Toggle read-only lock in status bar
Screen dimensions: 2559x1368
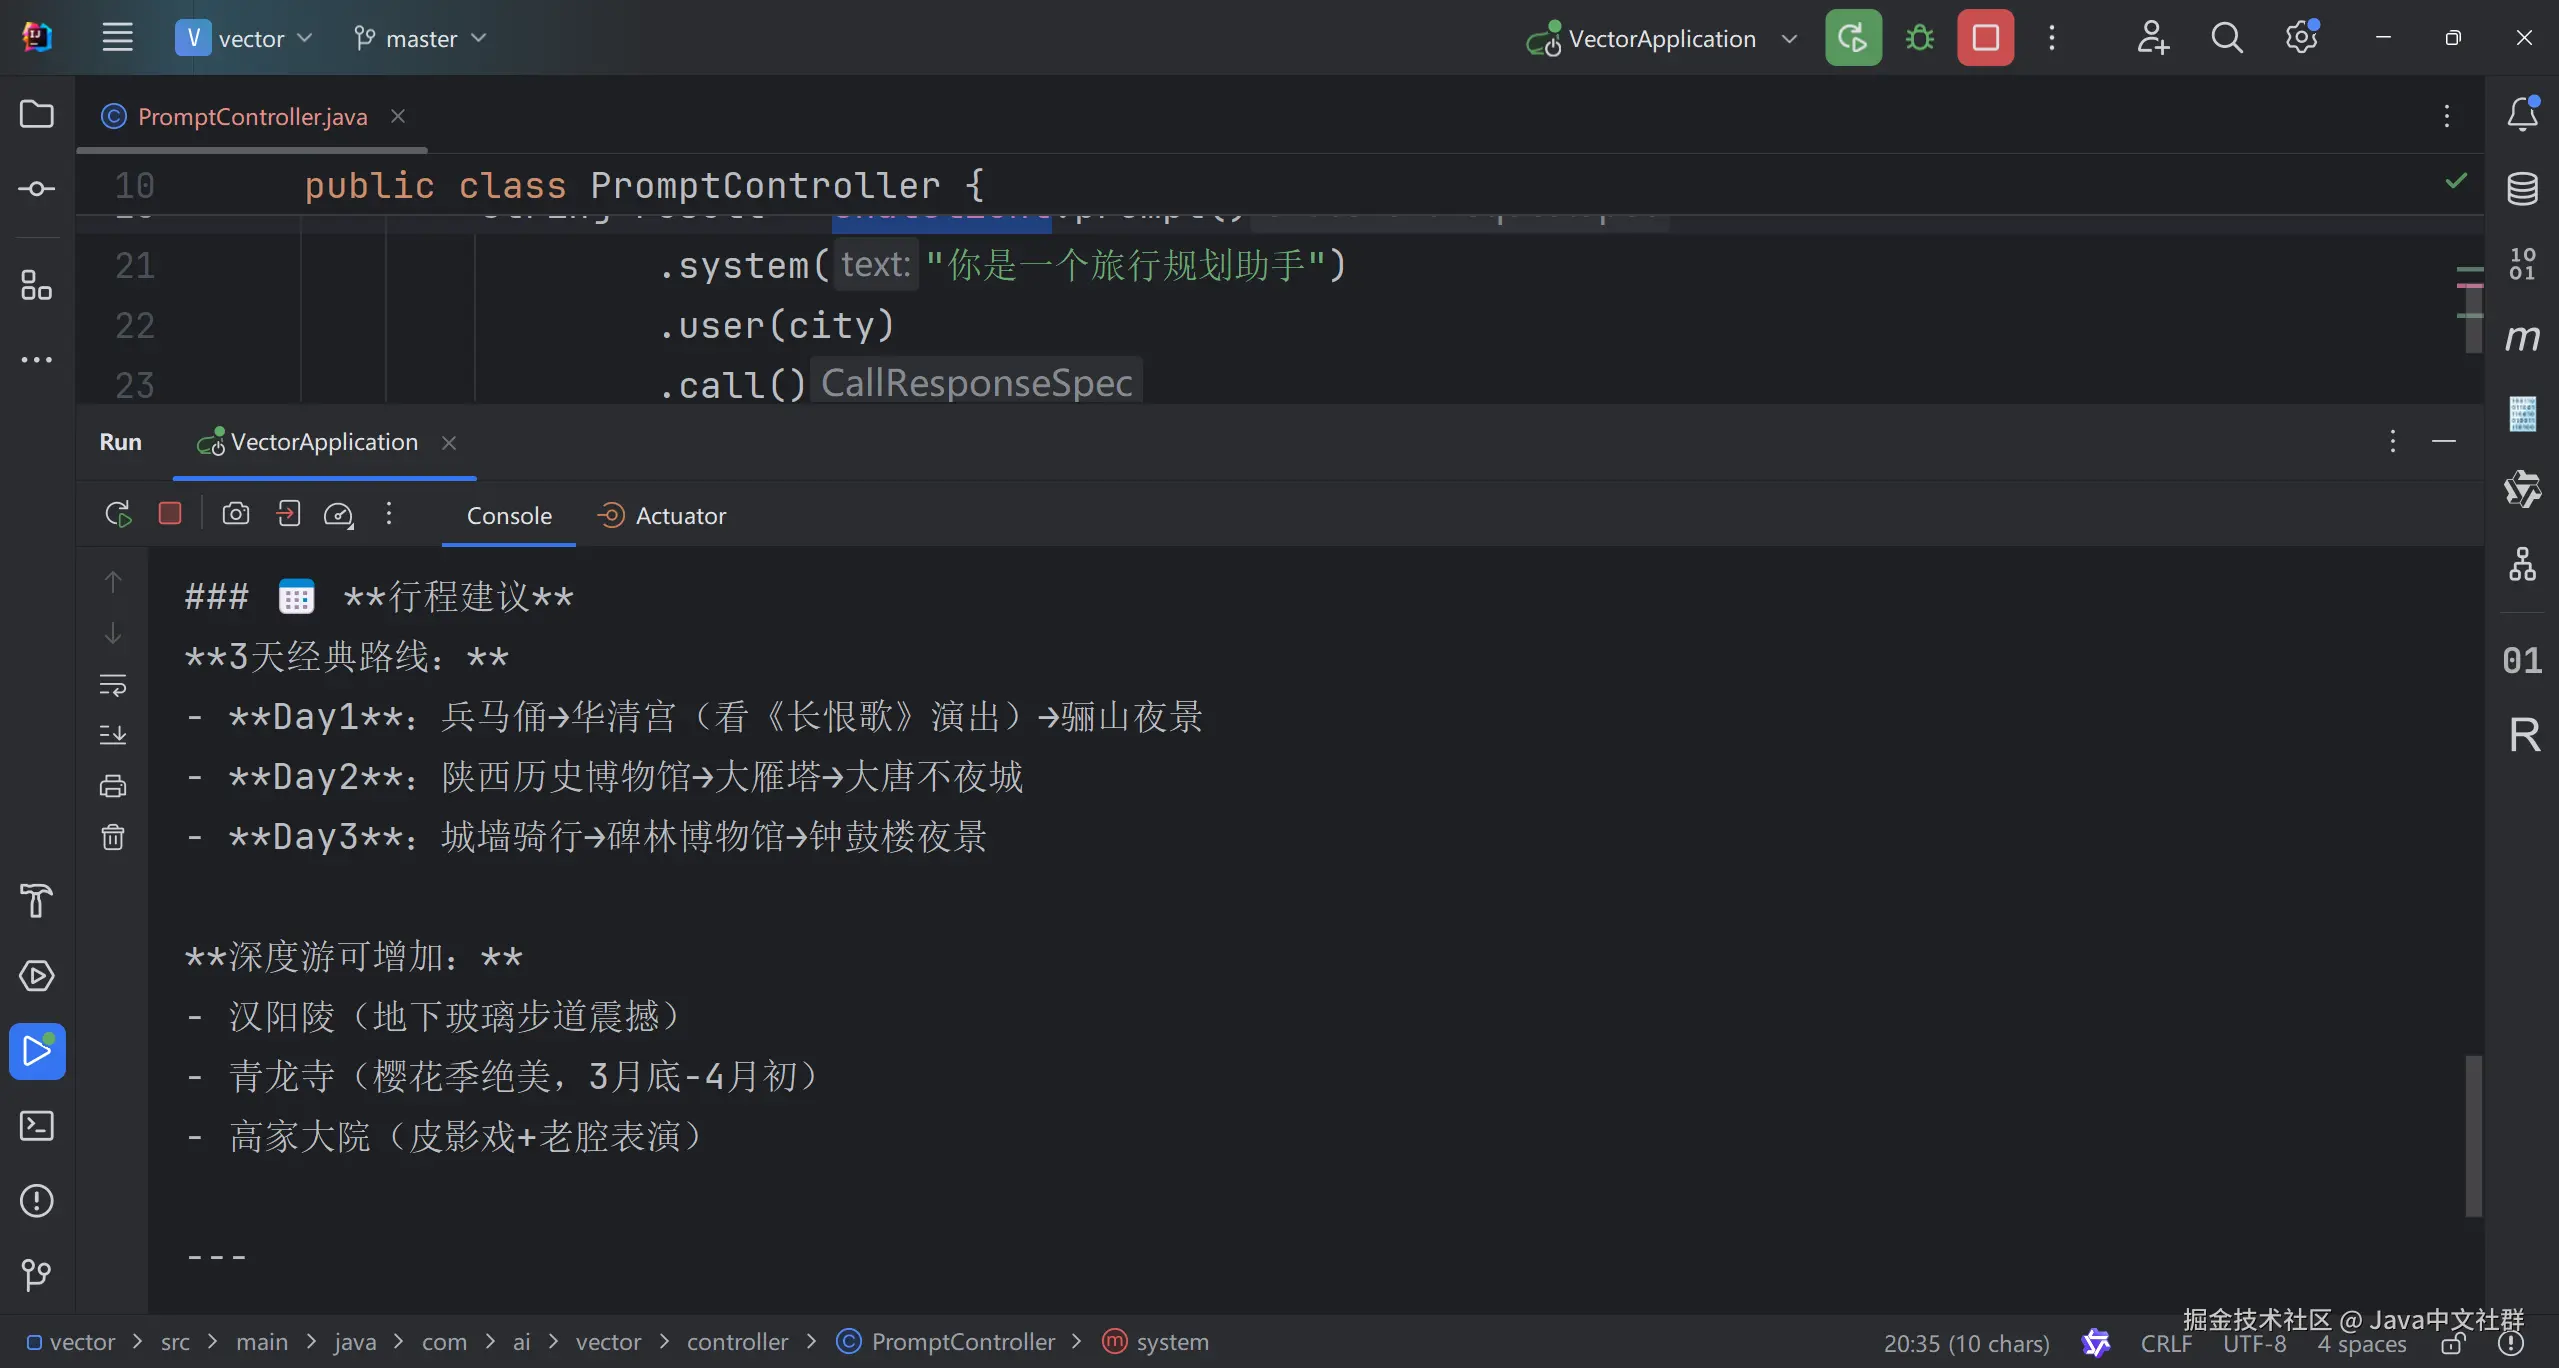tap(2452, 1344)
